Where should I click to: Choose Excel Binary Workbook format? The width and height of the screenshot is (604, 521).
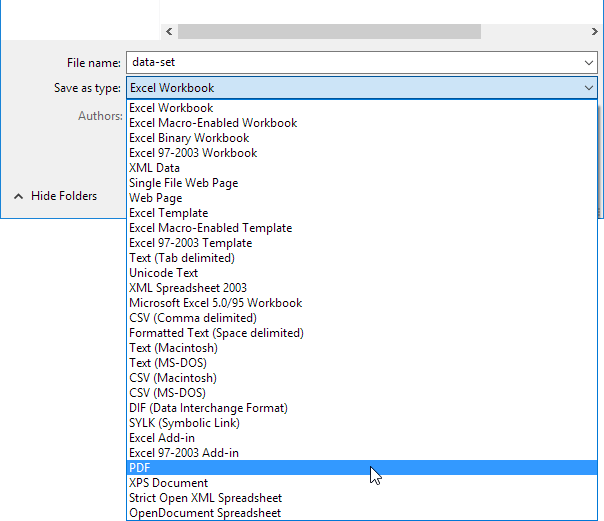click(189, 138)
